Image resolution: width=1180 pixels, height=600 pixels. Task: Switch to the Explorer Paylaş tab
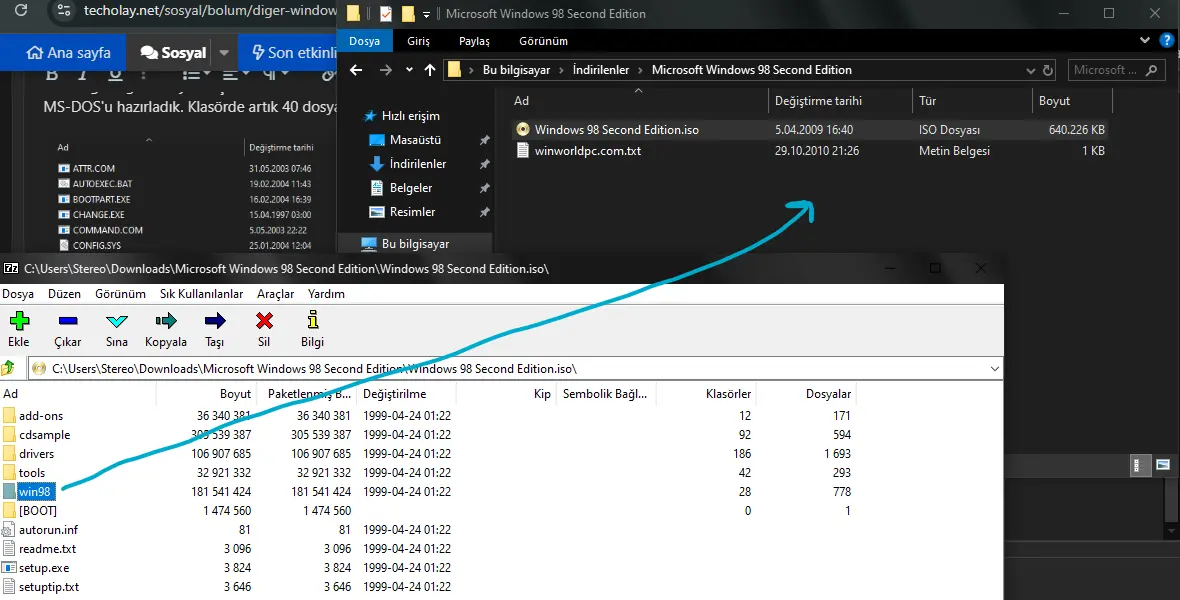tap(474, 41)
